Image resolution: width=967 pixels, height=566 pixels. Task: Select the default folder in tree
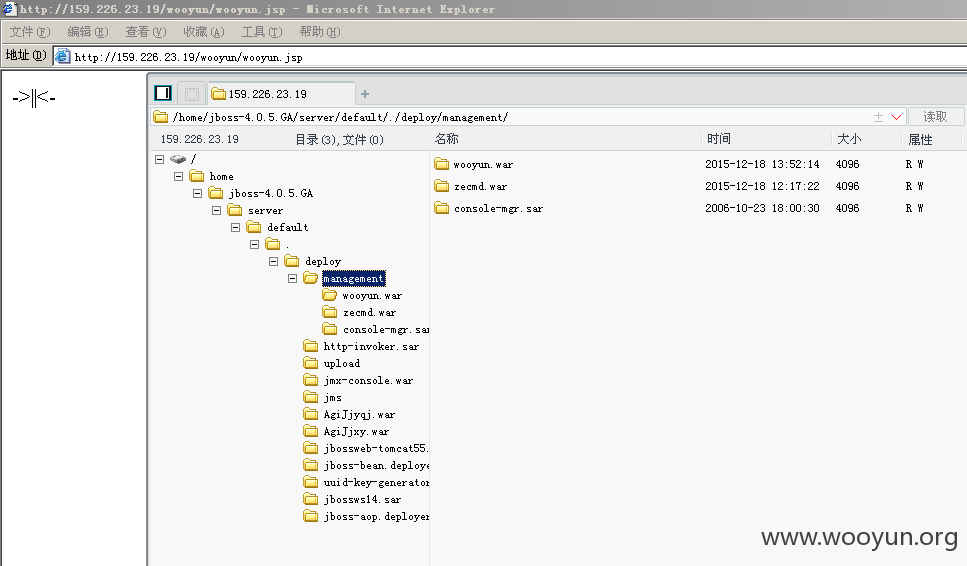coord(287,227)
